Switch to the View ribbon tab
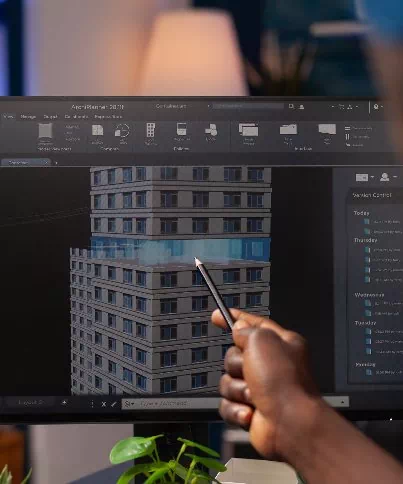 8,117
